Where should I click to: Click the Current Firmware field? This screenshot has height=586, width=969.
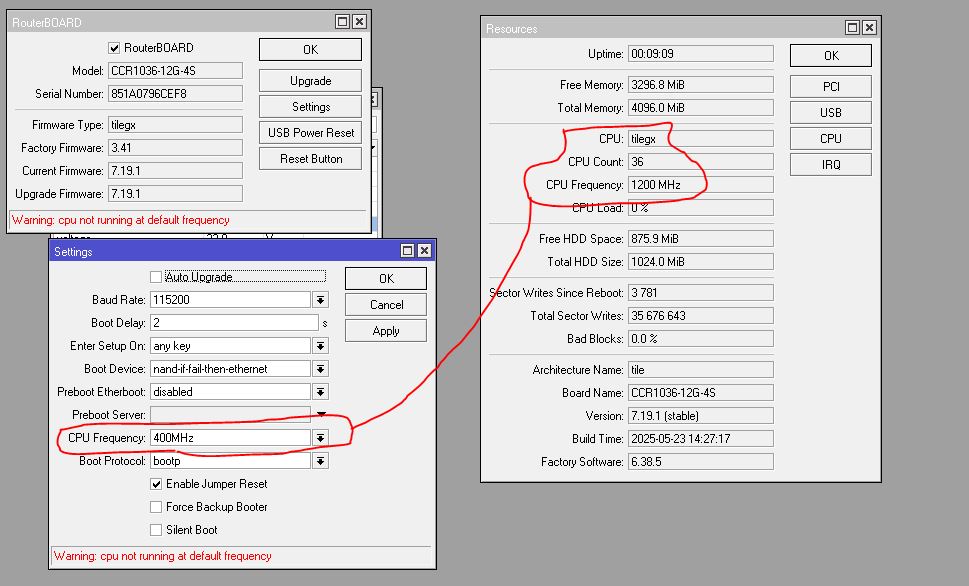pos(176,171)
